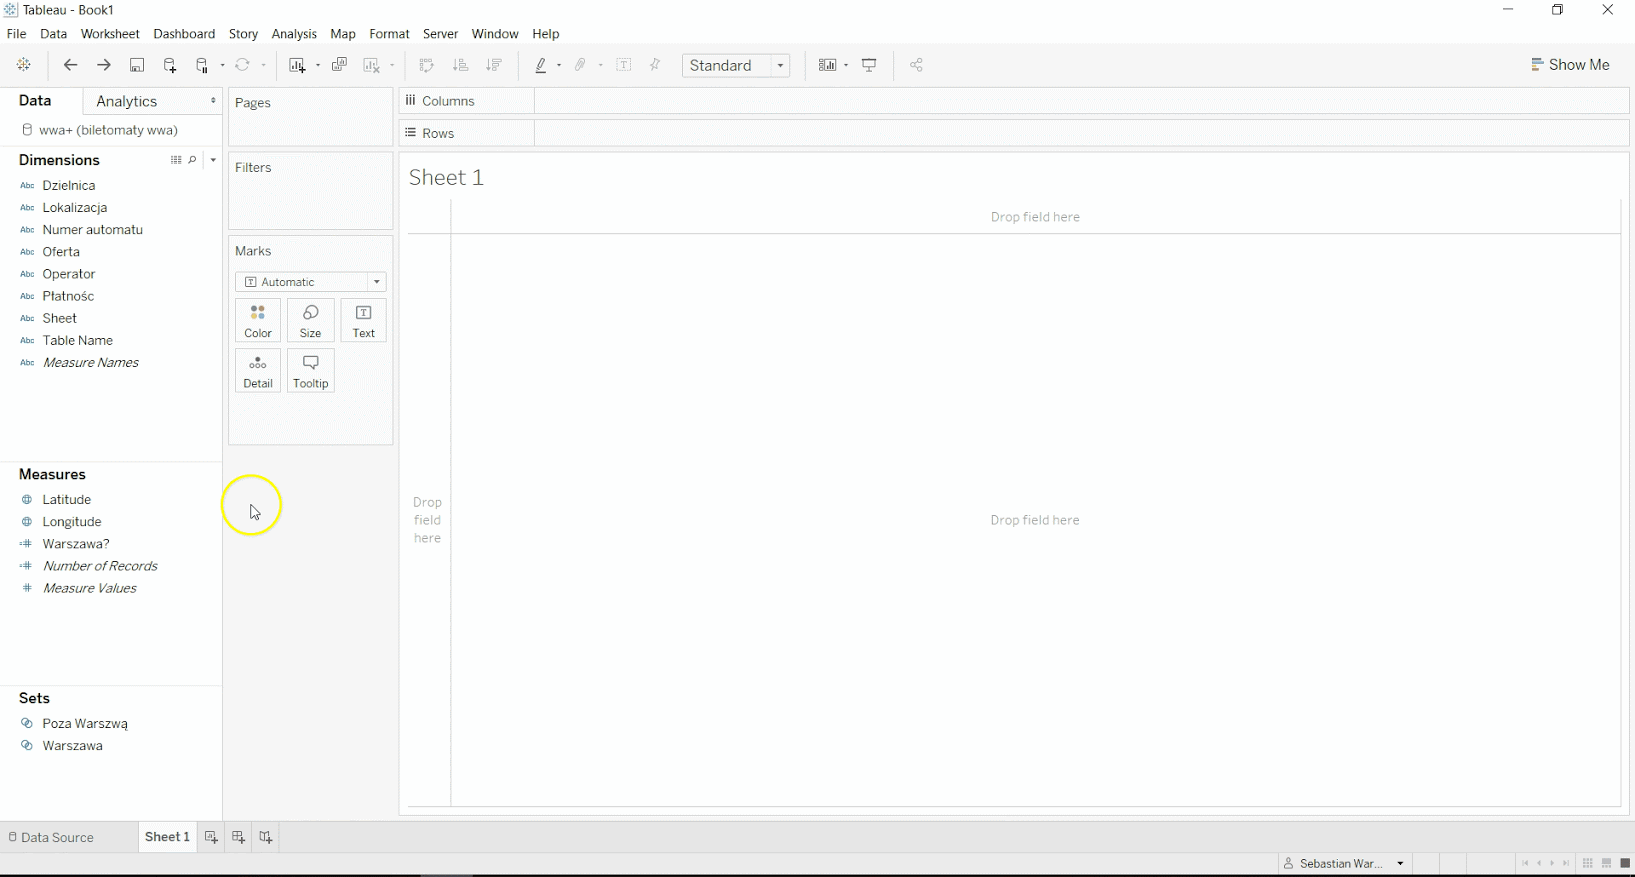Open the Analysis menu
This screenshot has height=877, width=1635.
[x=294, y=34]
